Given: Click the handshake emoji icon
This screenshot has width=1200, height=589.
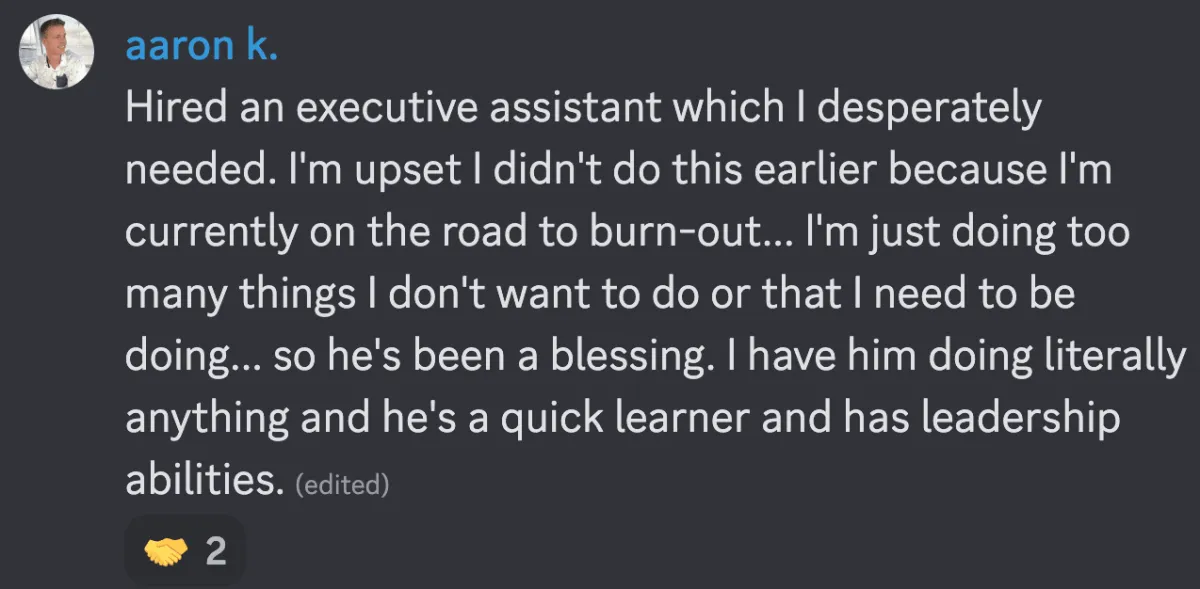Looking at the screenshot, I should click(x=166, y=551).
